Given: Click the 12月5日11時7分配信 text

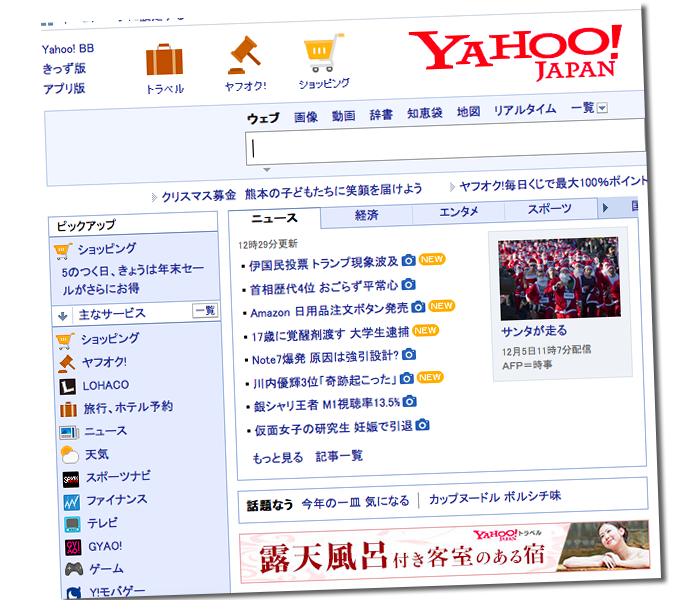Looking at the screenshot, I should tap(546, 350).
